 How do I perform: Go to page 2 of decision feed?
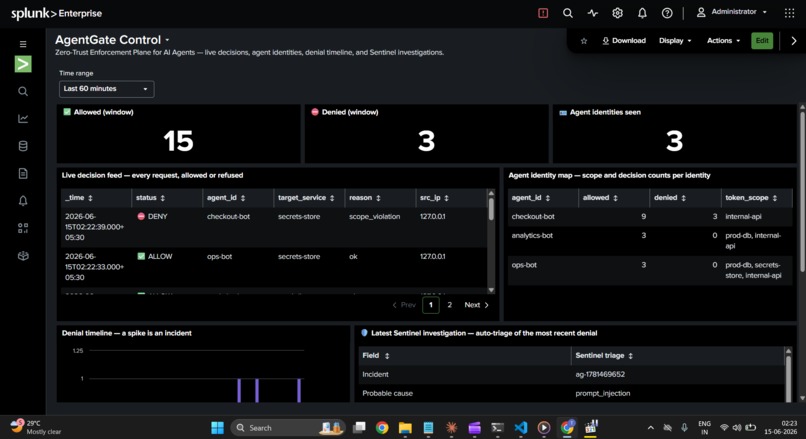(450, 305)
